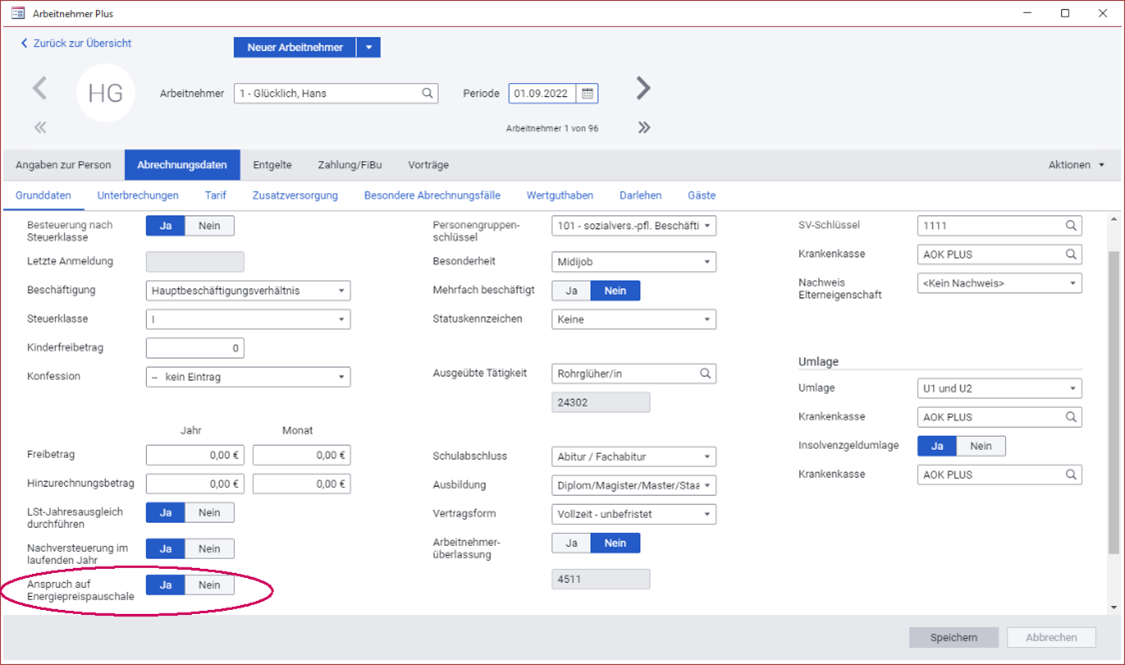The image size is (1125, 665).
Task: Click the Kinderfreibetrag input field
Action: (195, 348)
